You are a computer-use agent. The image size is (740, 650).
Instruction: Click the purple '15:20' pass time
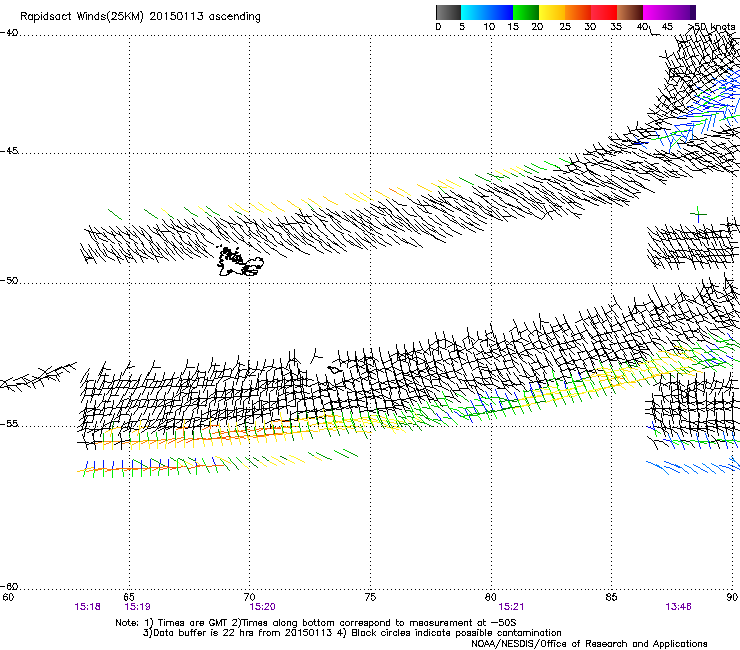[262, 607]
